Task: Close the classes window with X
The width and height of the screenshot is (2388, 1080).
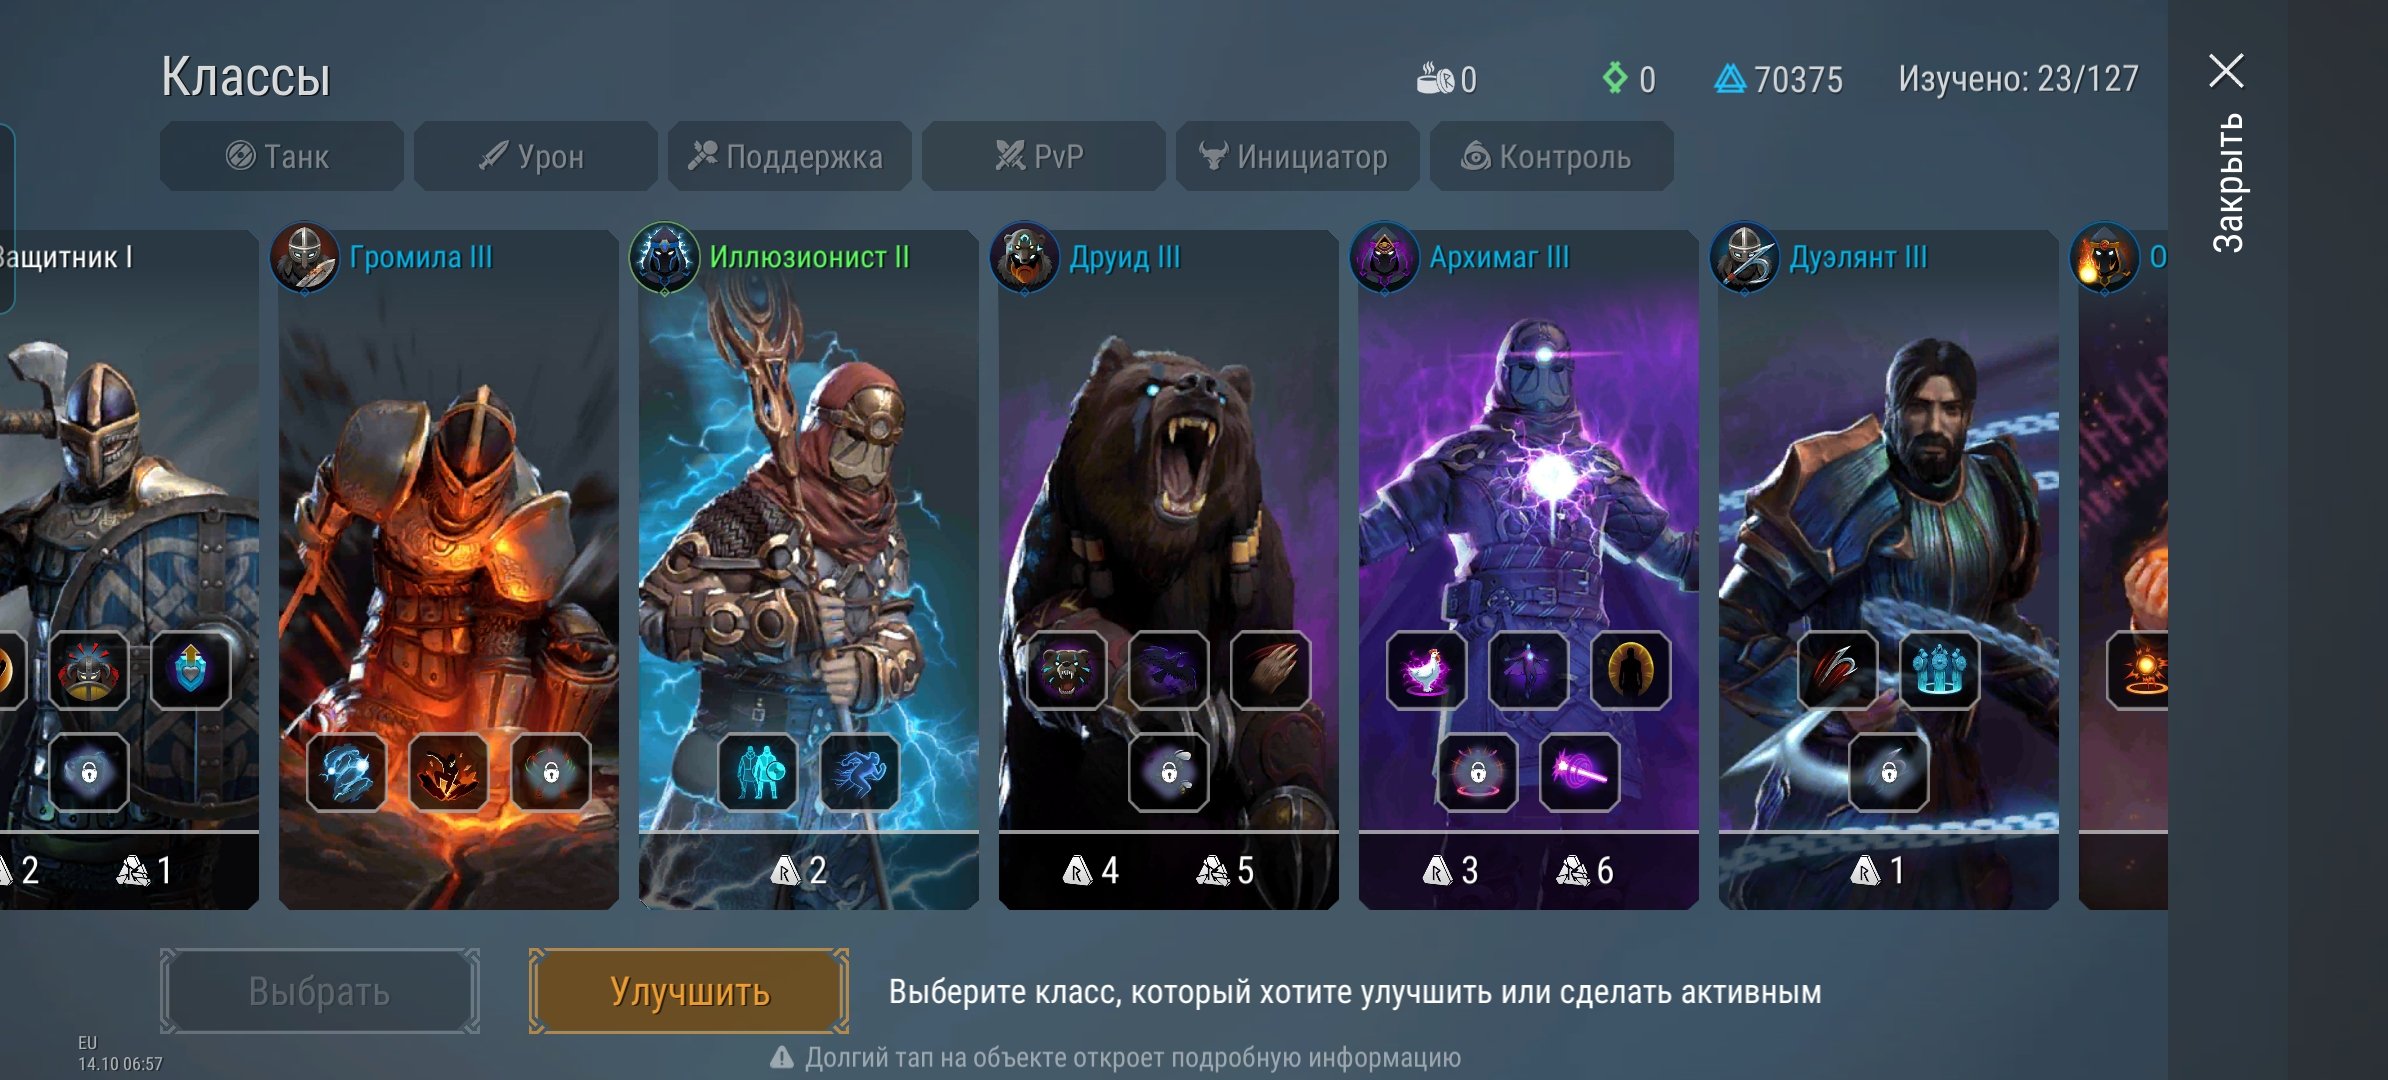Action: pyautogui.click(x=2226, y=71)
